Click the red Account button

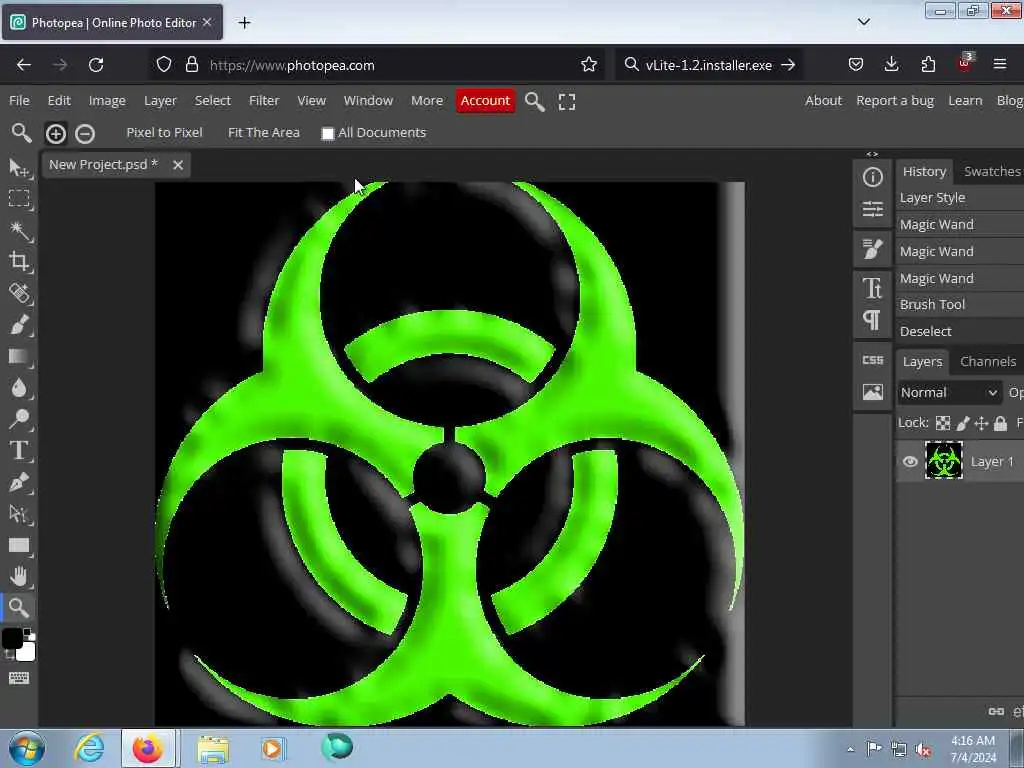coord(485,101)
